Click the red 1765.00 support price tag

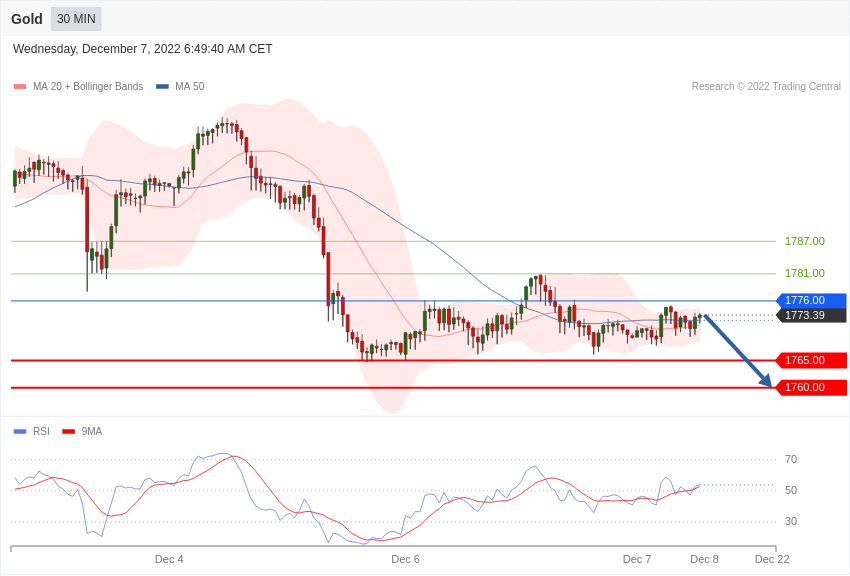point(812,360)
